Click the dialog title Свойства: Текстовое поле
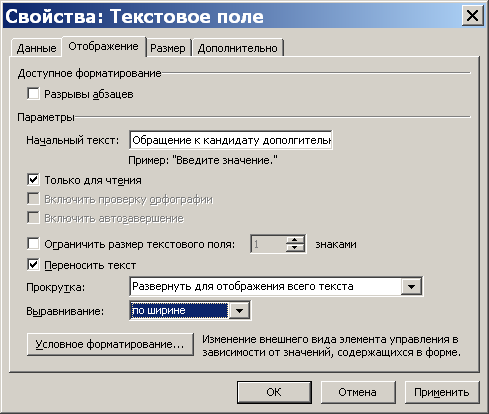Image resolution: width=489 pixels, height=414 pixels. (x=134, y=16)
